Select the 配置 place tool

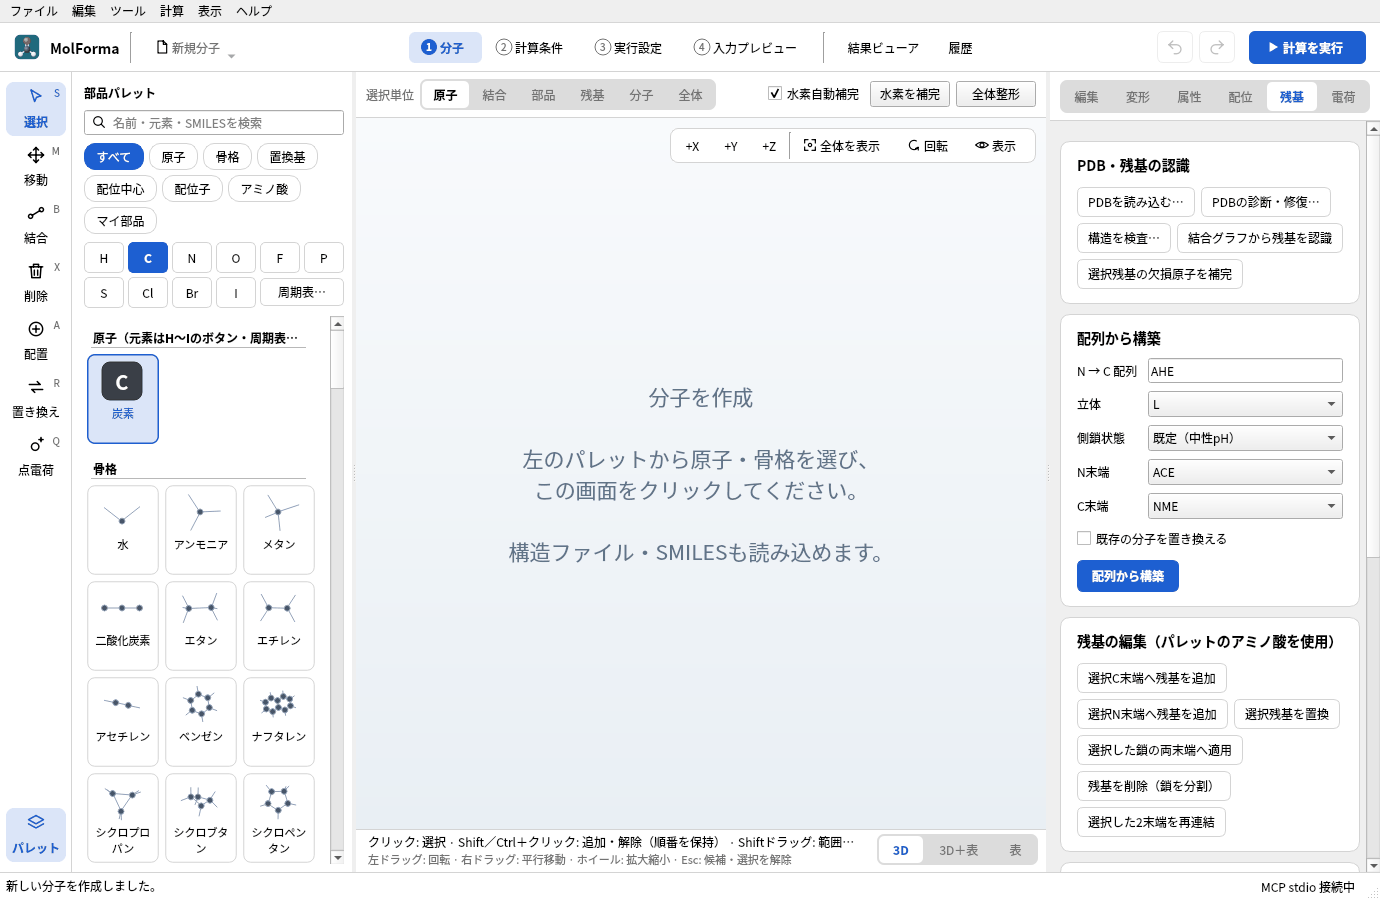36,340
